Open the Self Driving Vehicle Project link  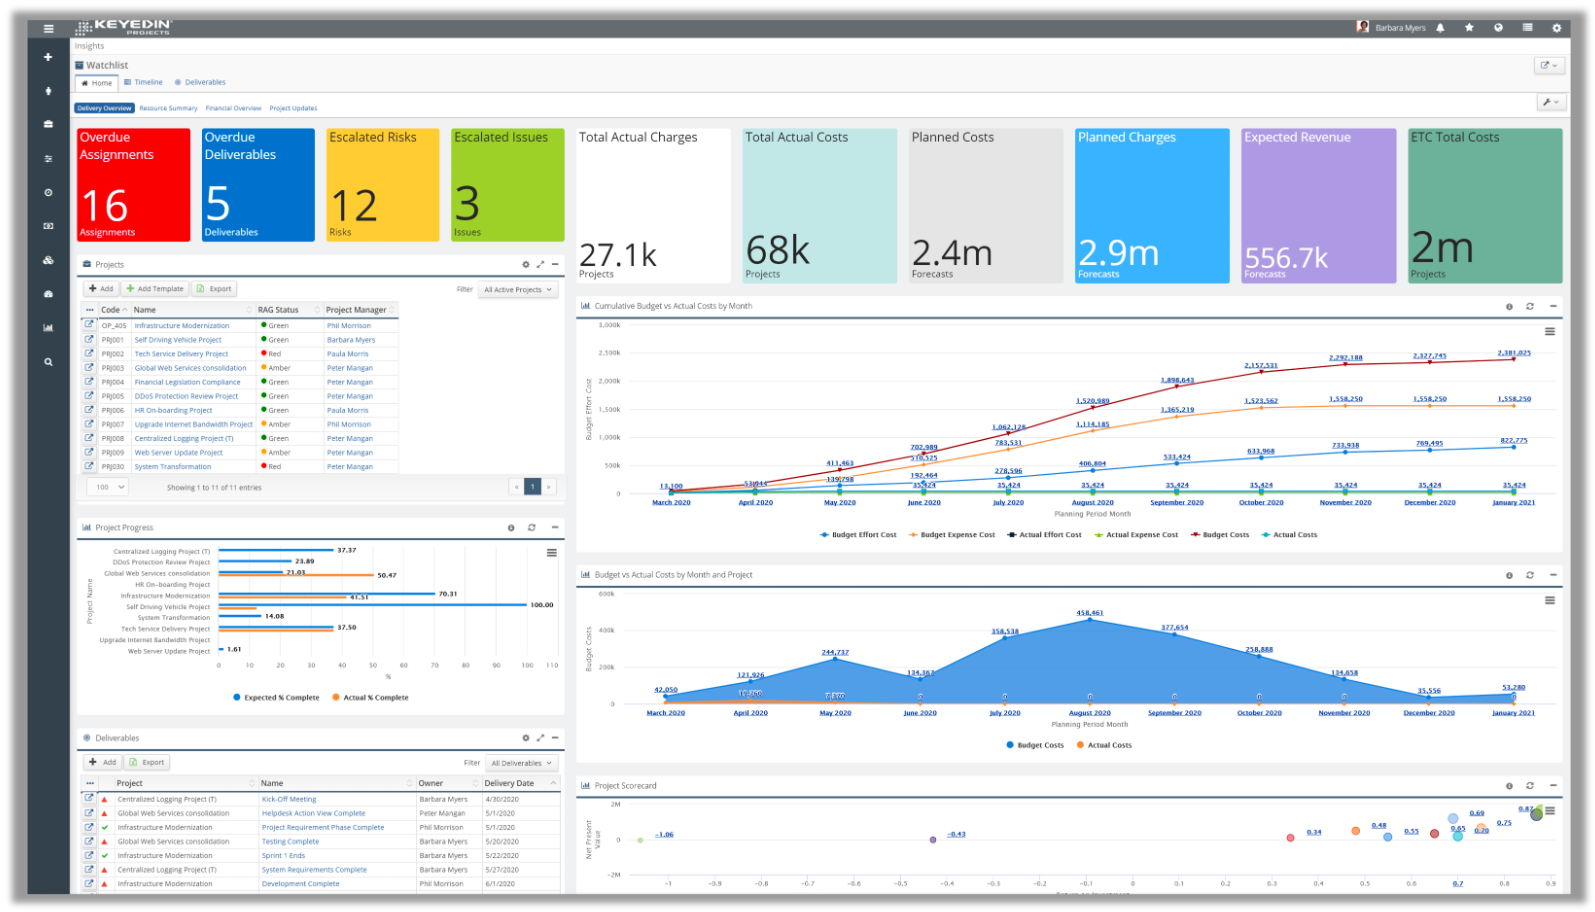pos(178,340)
